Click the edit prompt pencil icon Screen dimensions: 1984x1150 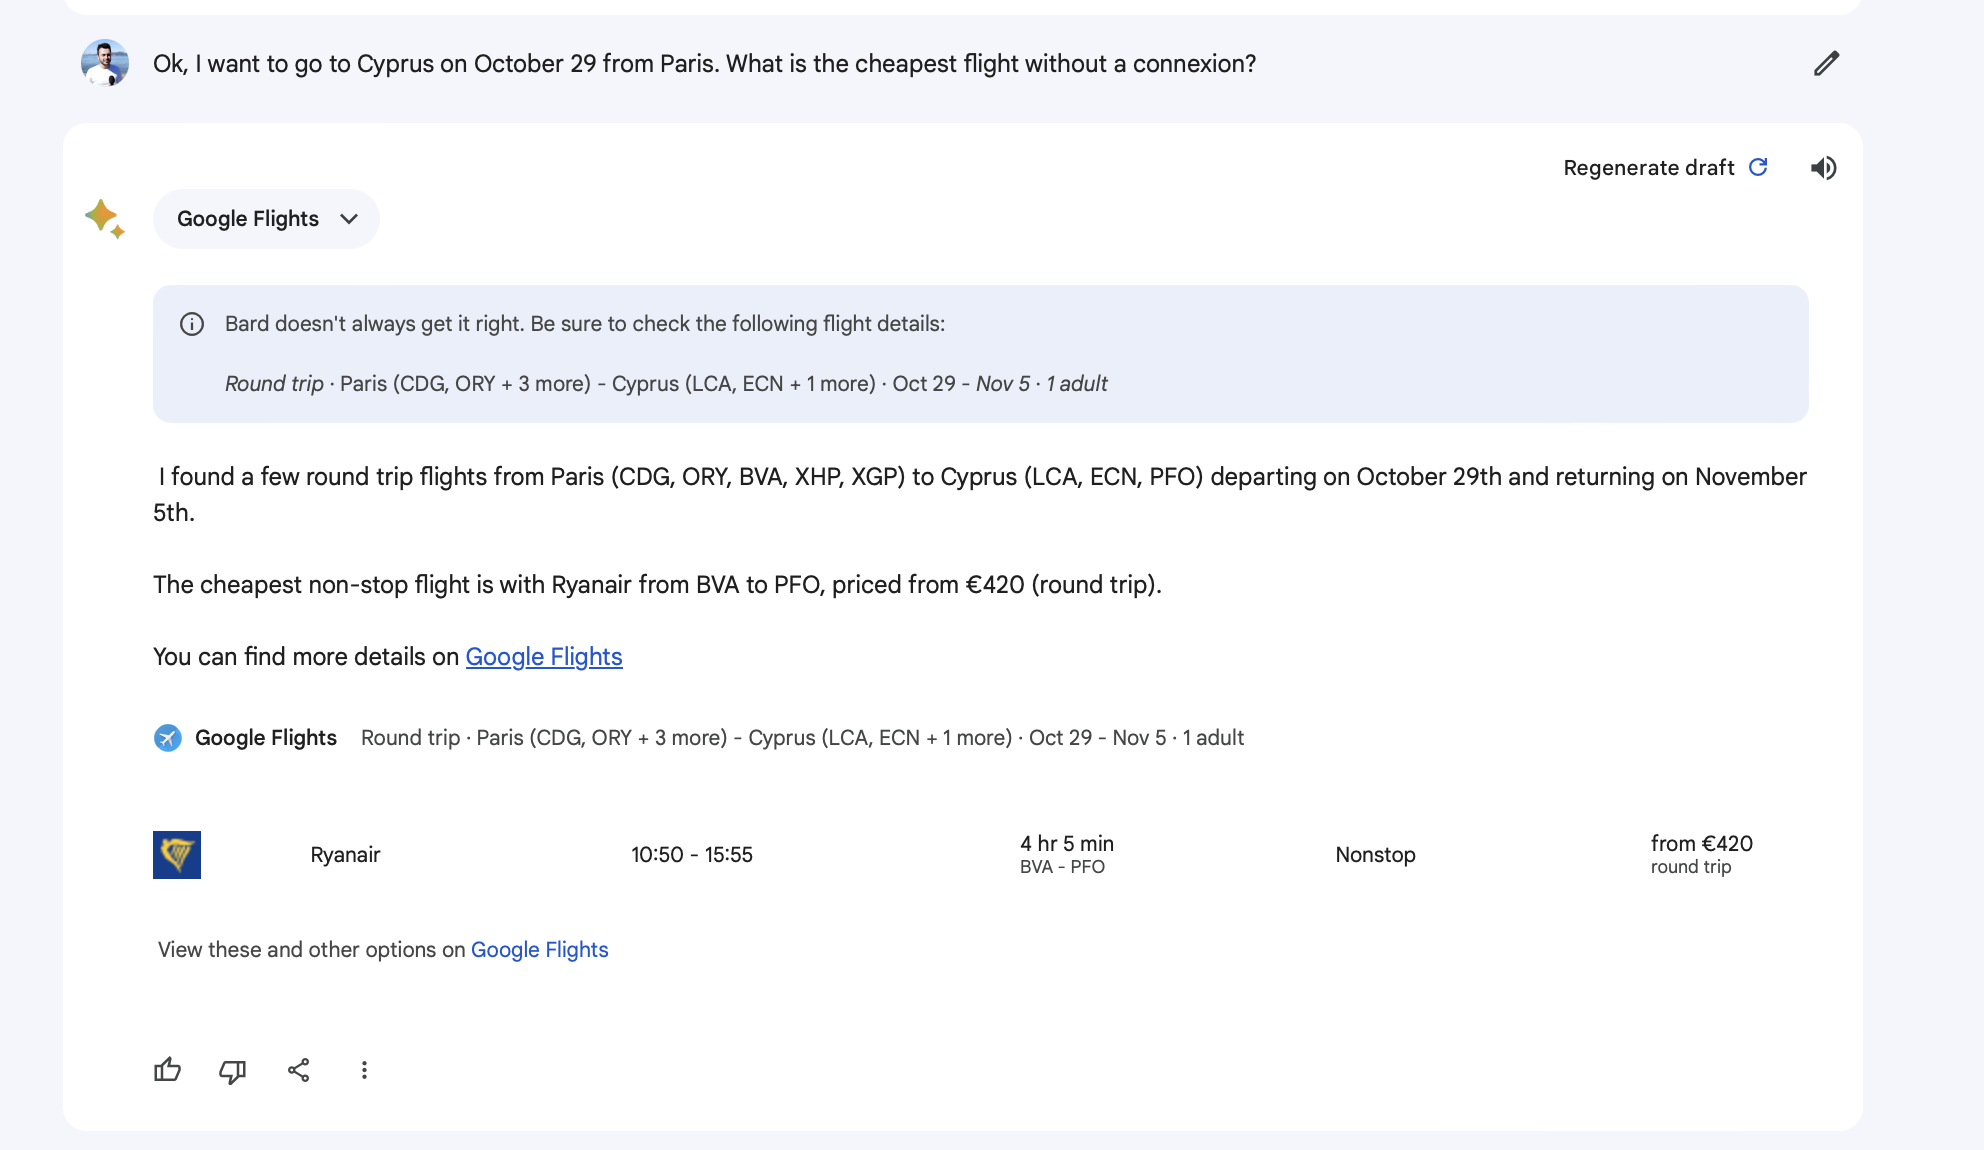point(1826,64)
